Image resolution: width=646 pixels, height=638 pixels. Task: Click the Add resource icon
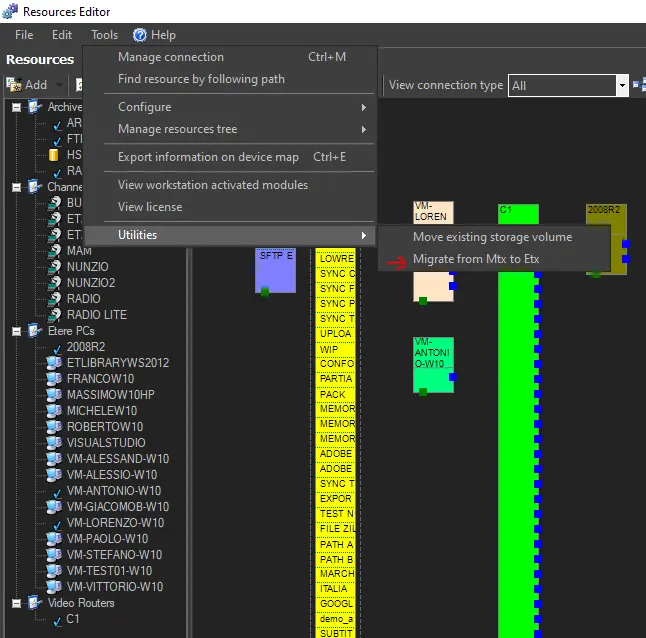coord(15,85)
